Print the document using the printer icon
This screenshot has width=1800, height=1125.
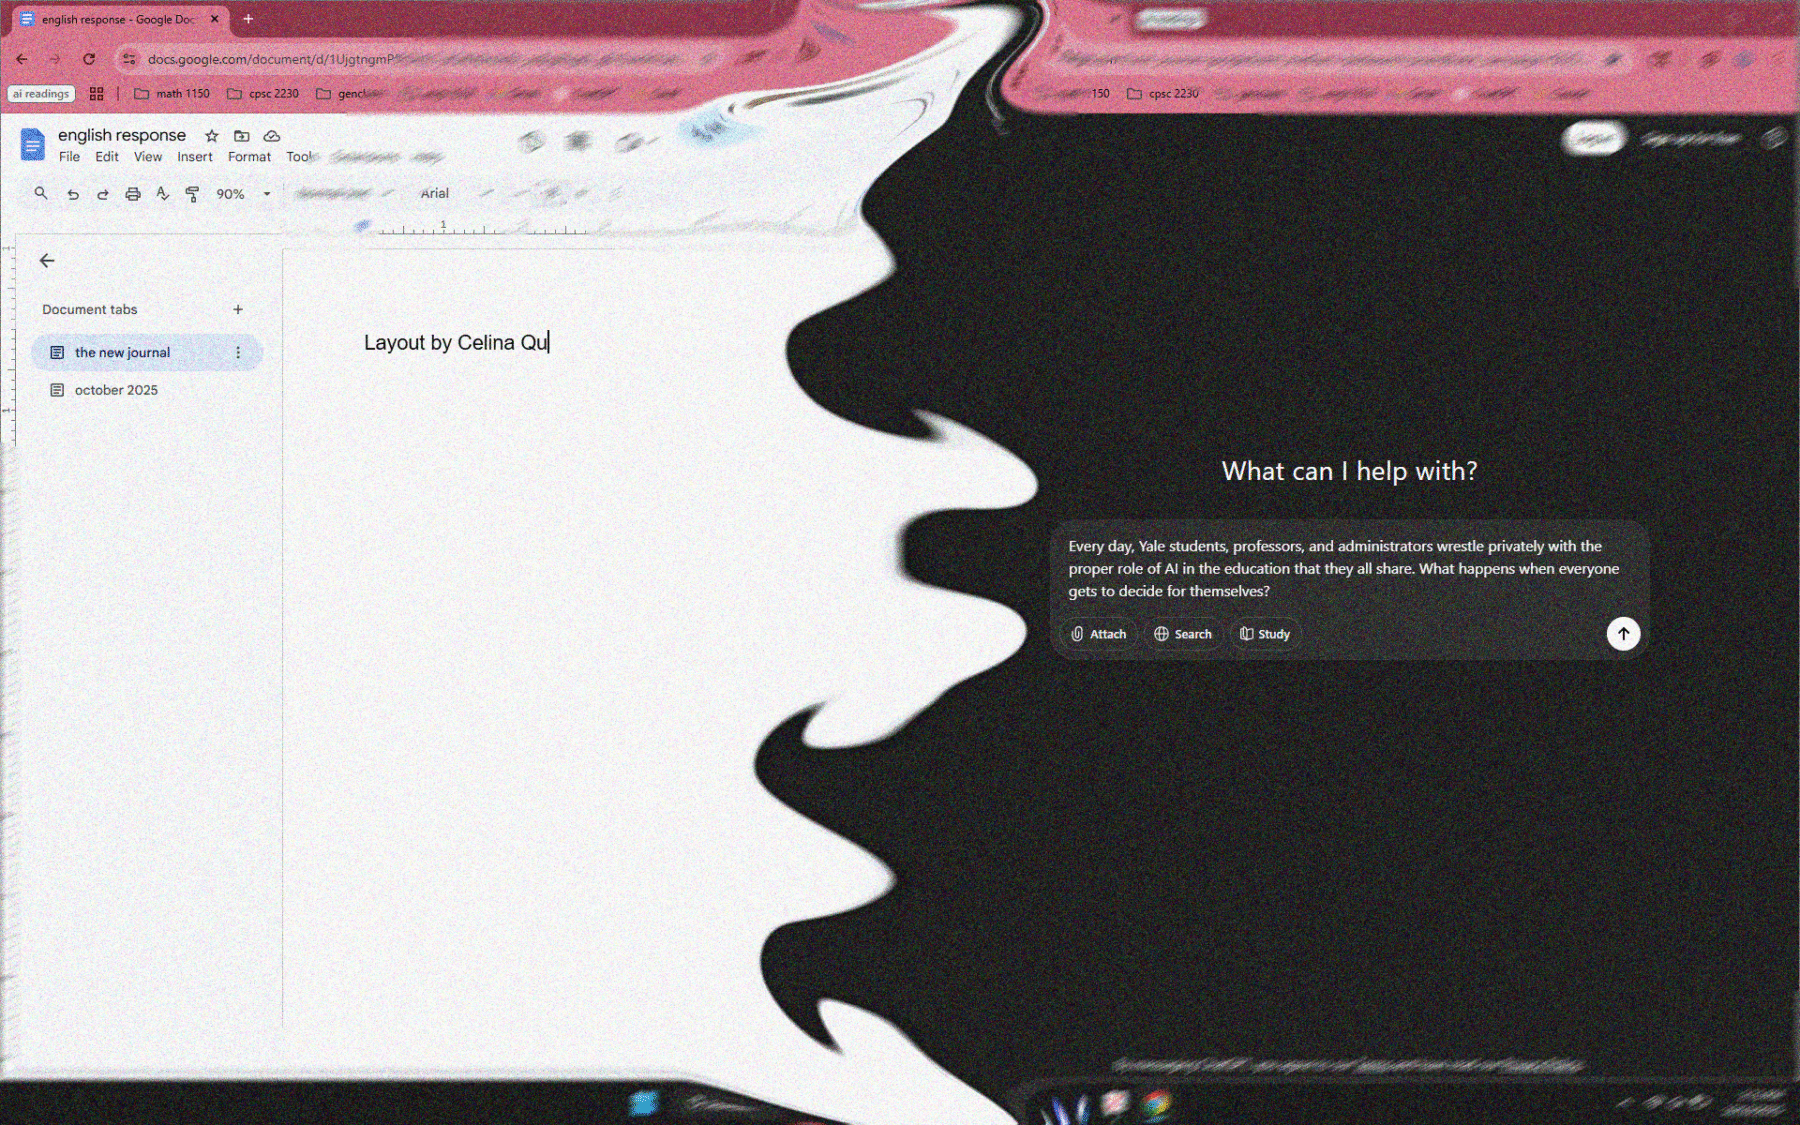pyautogui.click(x=133, y=194)
